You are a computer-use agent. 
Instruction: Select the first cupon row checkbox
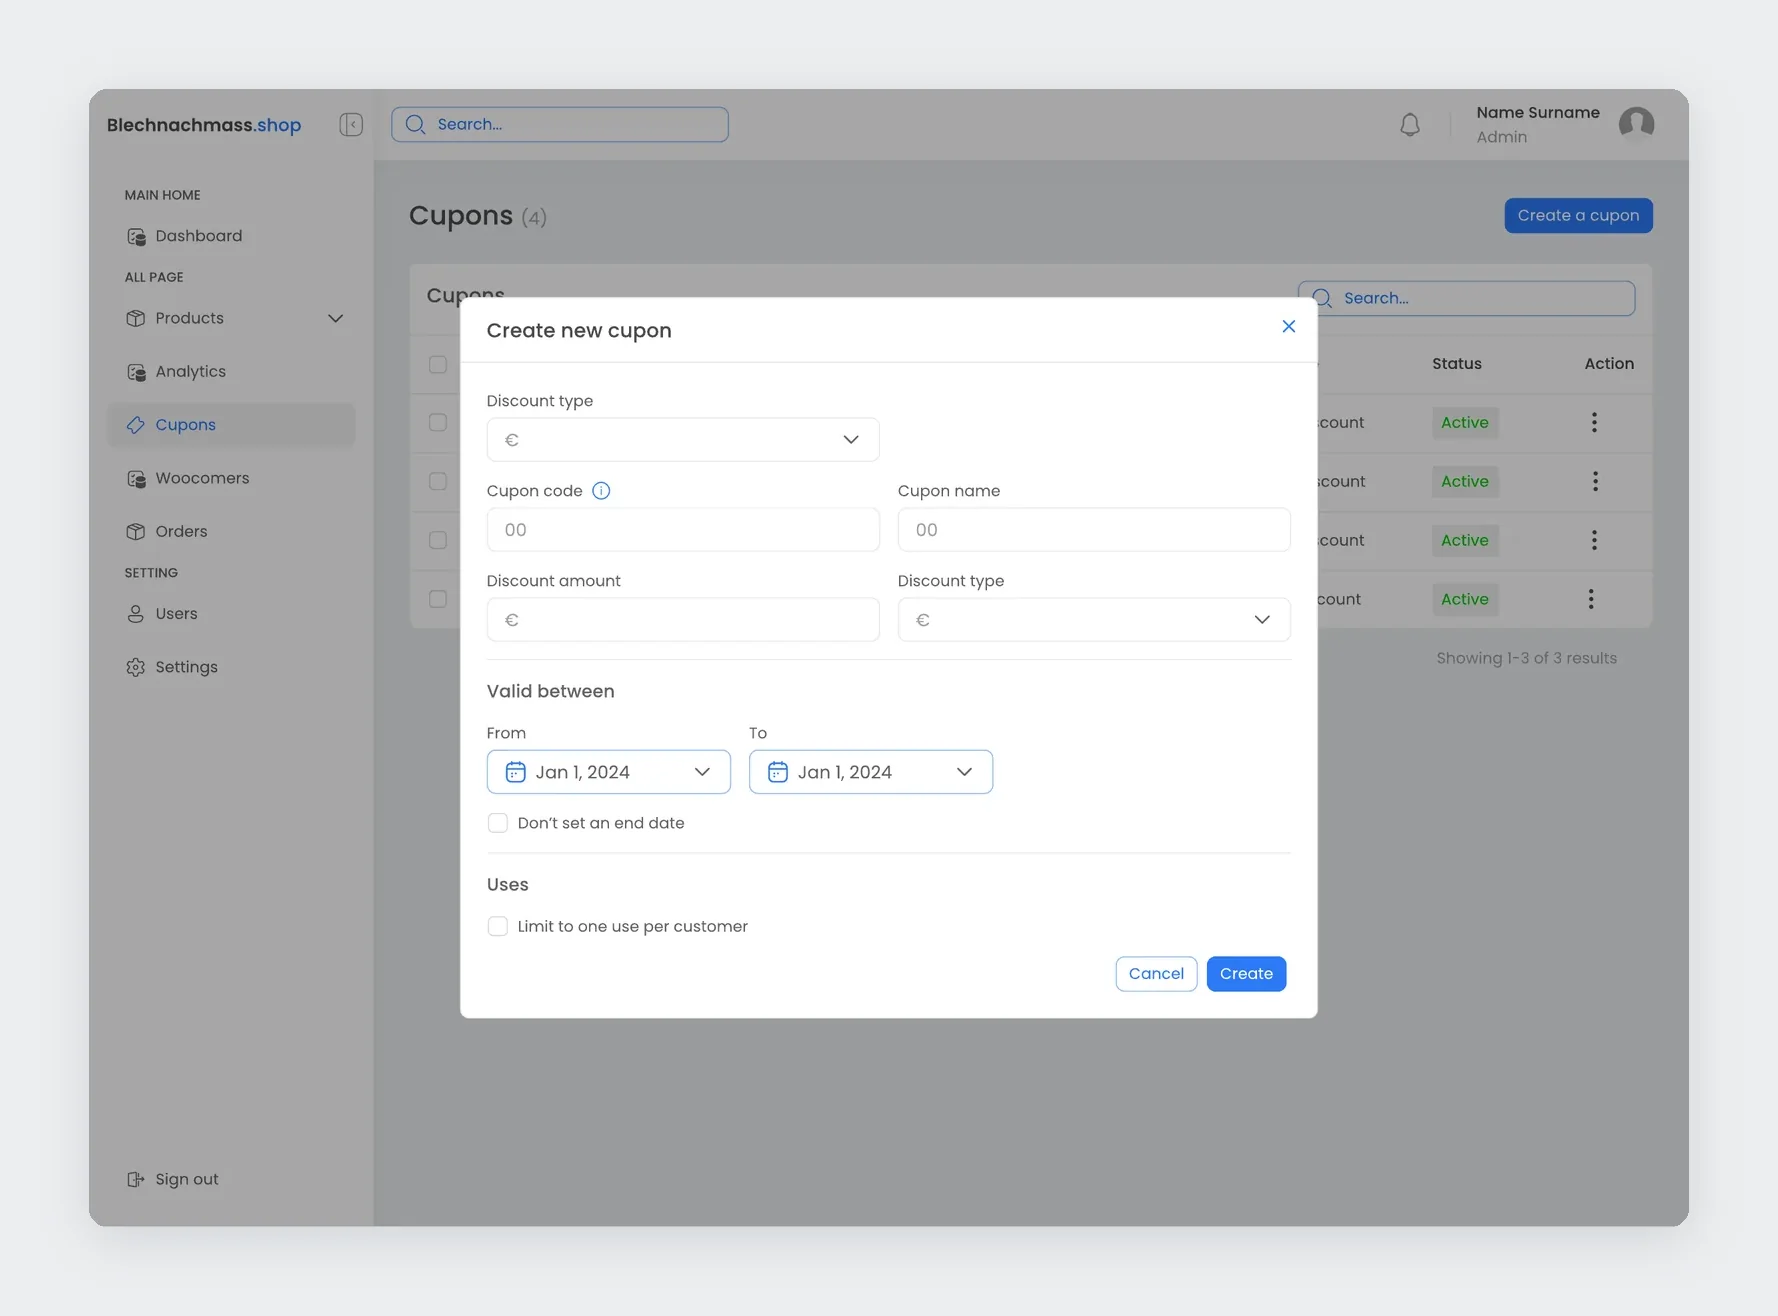(x=438, y=422)
